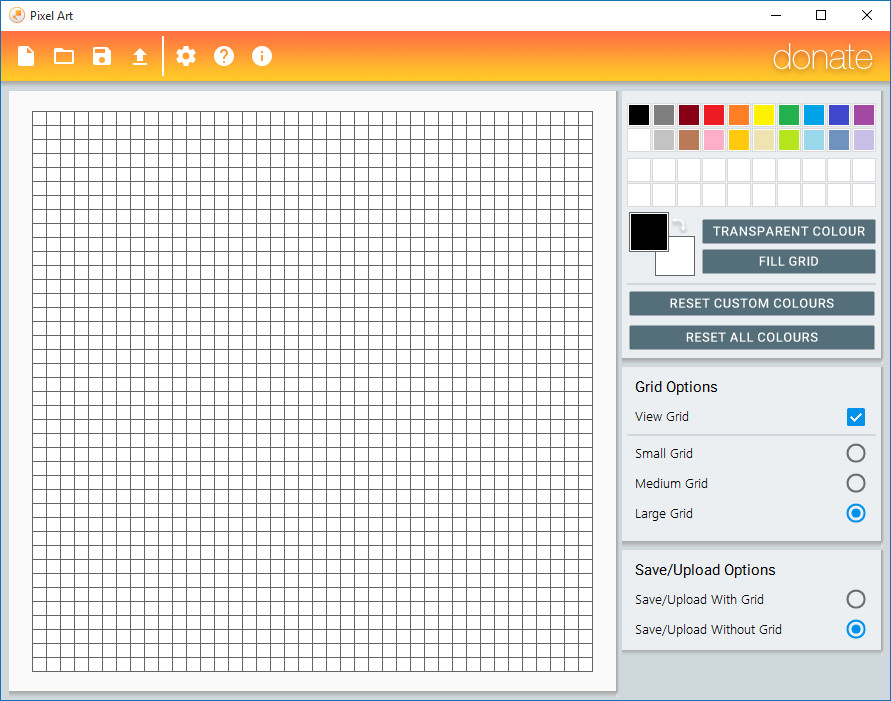Viewport: 891px width, 701px height.
Task: Pick the orange colour swatch
Action: point(739,115)
